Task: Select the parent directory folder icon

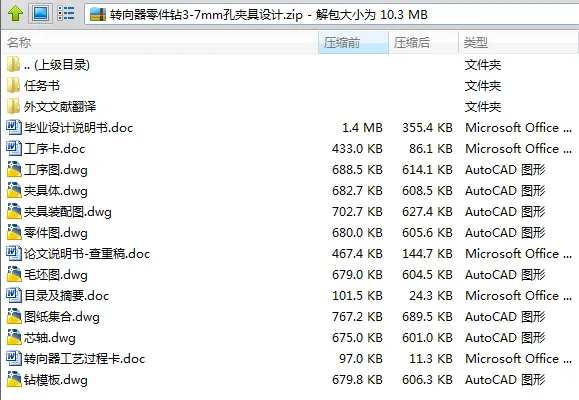Action: point(14,64)
